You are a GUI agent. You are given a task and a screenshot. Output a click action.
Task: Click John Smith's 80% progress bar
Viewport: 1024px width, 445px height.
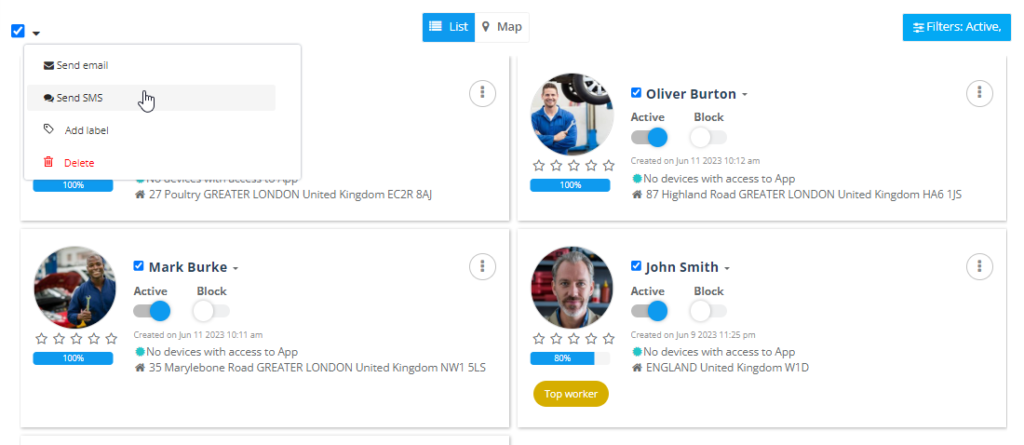pos(570,358)
